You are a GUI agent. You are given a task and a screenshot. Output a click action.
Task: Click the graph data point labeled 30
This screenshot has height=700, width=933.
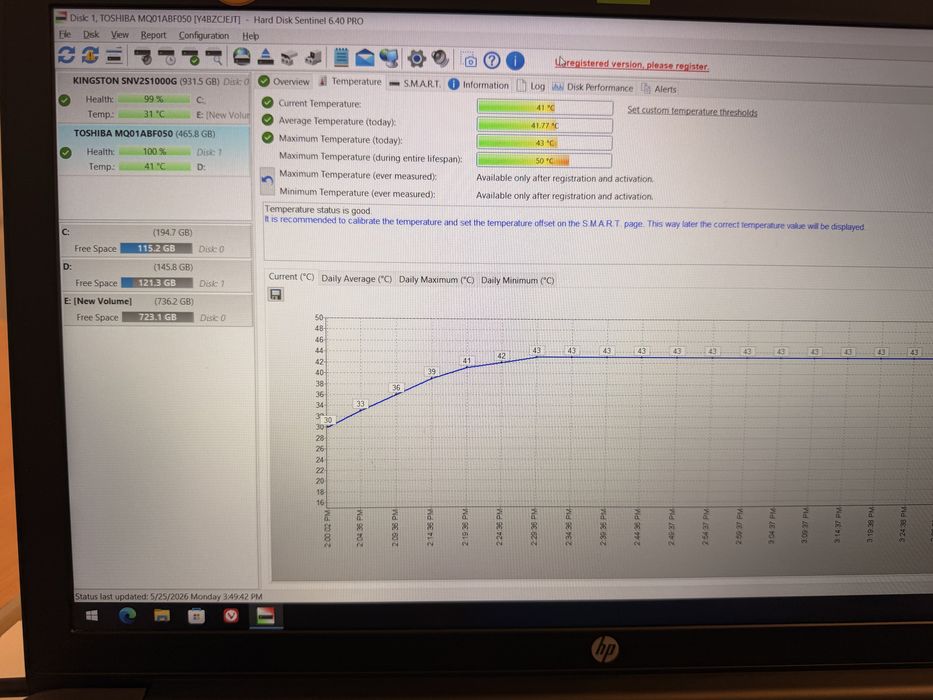click(327, 420)
